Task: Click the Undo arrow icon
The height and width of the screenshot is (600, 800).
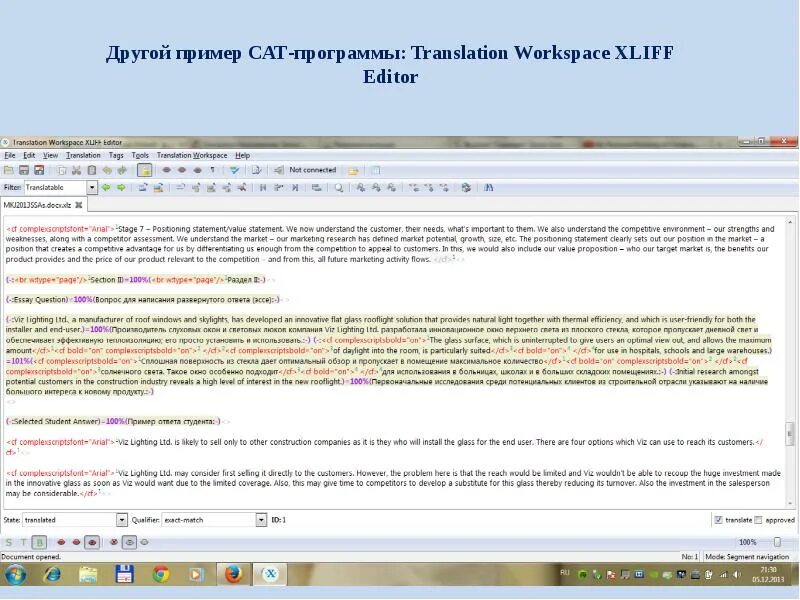Action: pyautogui.click(x=107, y=170)
